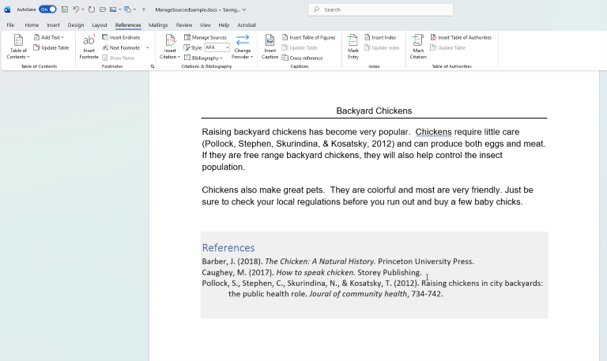Expand the document name dropdown chevron
This screenshot has height=361, width=607.
point(244,10)
